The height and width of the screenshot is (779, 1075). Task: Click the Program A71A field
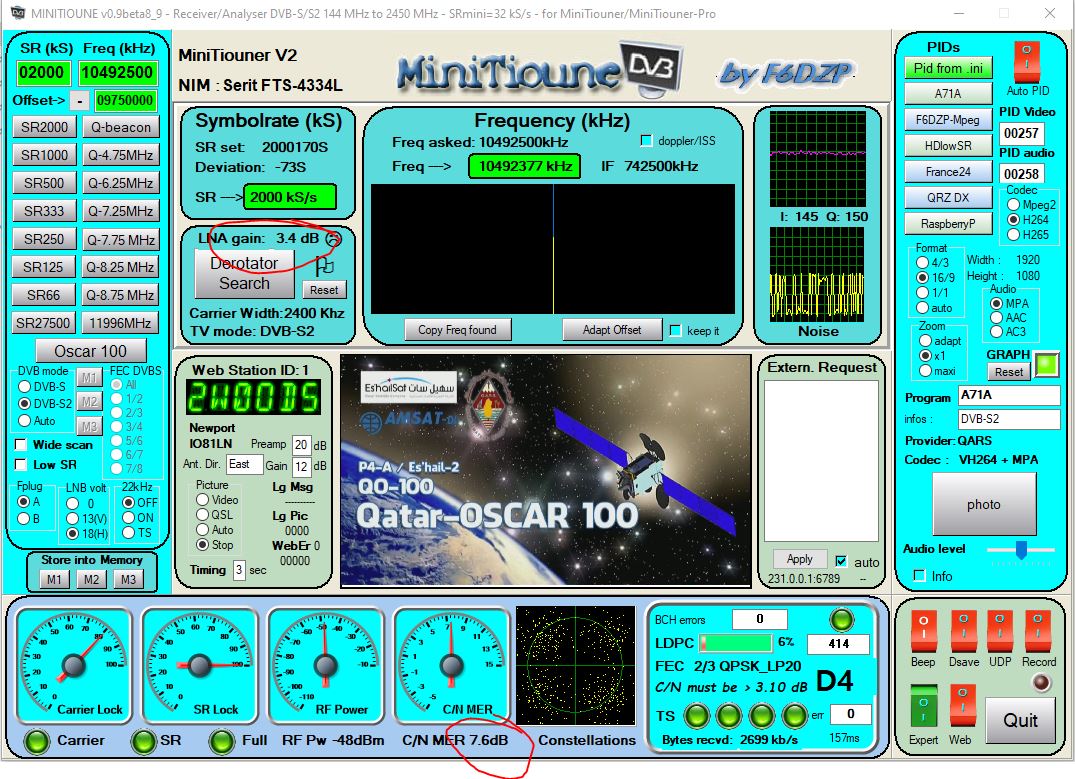click(x=1008, y=395)
